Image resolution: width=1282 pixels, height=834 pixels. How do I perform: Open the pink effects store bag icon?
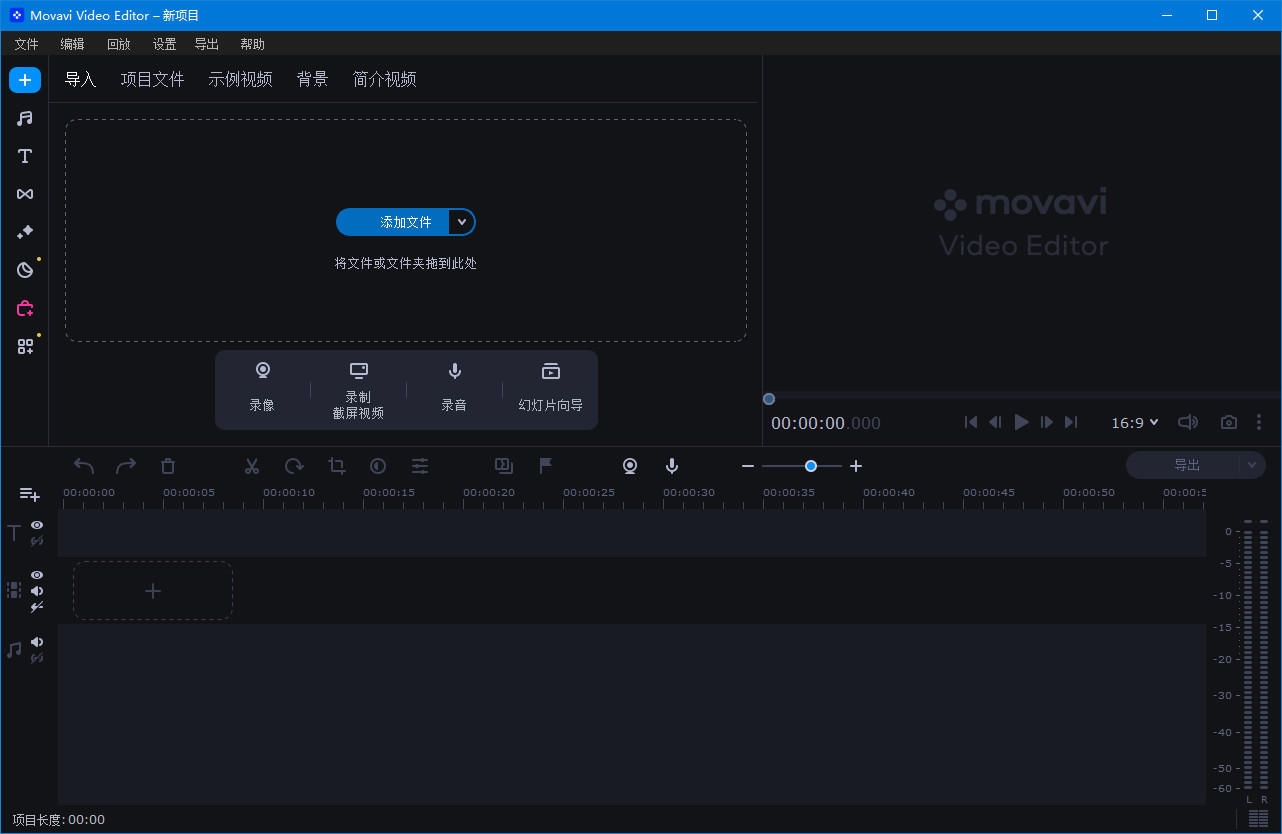tap(25, 308)
